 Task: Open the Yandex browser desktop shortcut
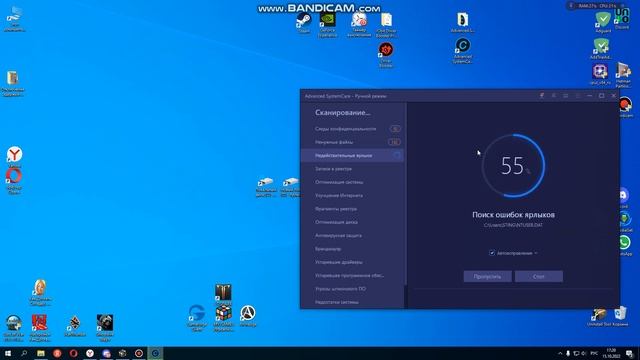point(14,156)
